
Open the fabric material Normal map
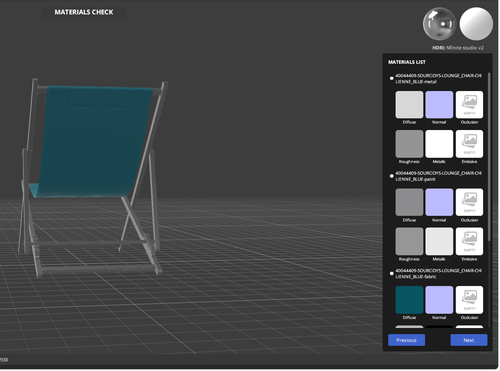(439, 300)
